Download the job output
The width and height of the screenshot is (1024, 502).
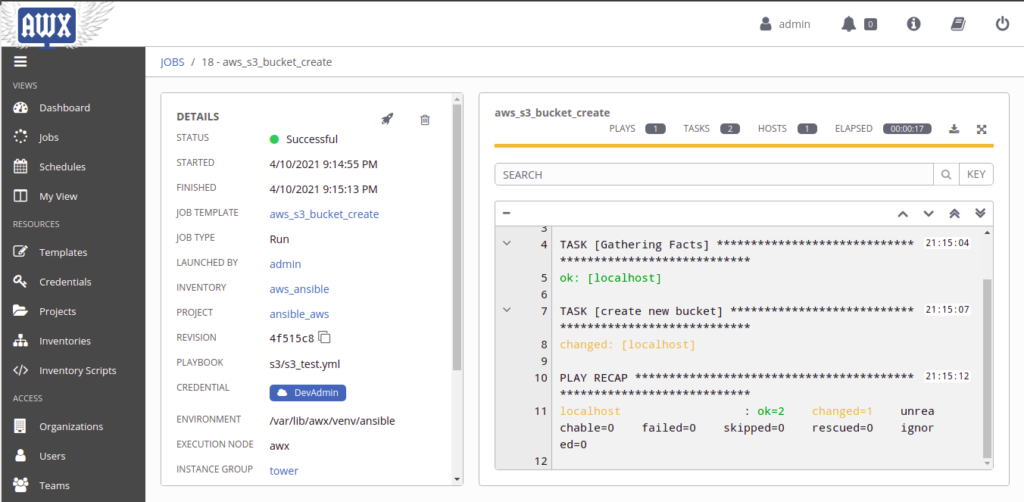point(953,129)
